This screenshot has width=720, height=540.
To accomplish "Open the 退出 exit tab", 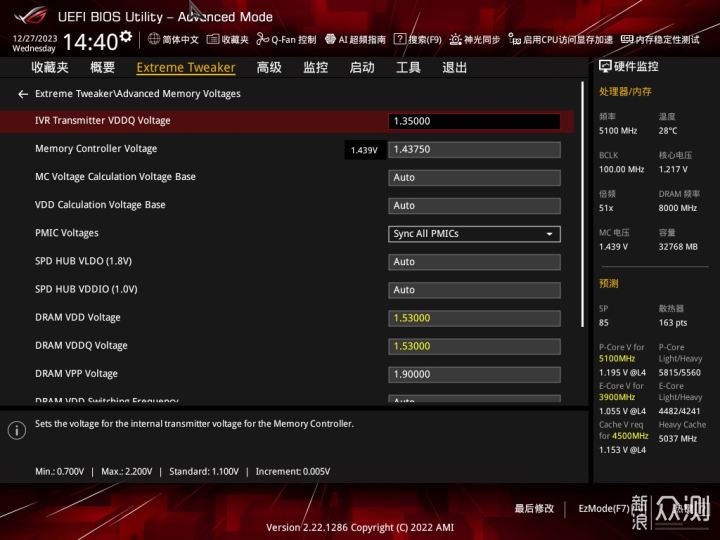I will 455,68.
